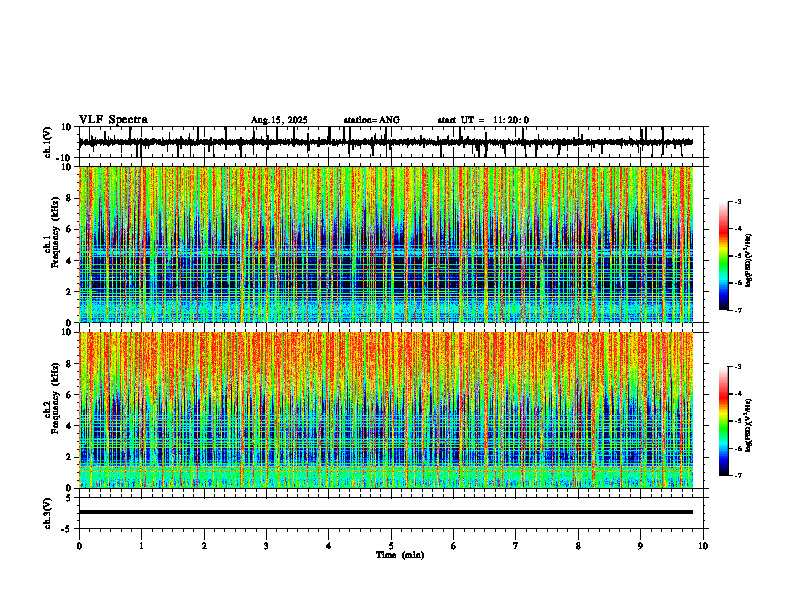
Task: Click time axis tick label 3
Action: [x=266, y=546]
